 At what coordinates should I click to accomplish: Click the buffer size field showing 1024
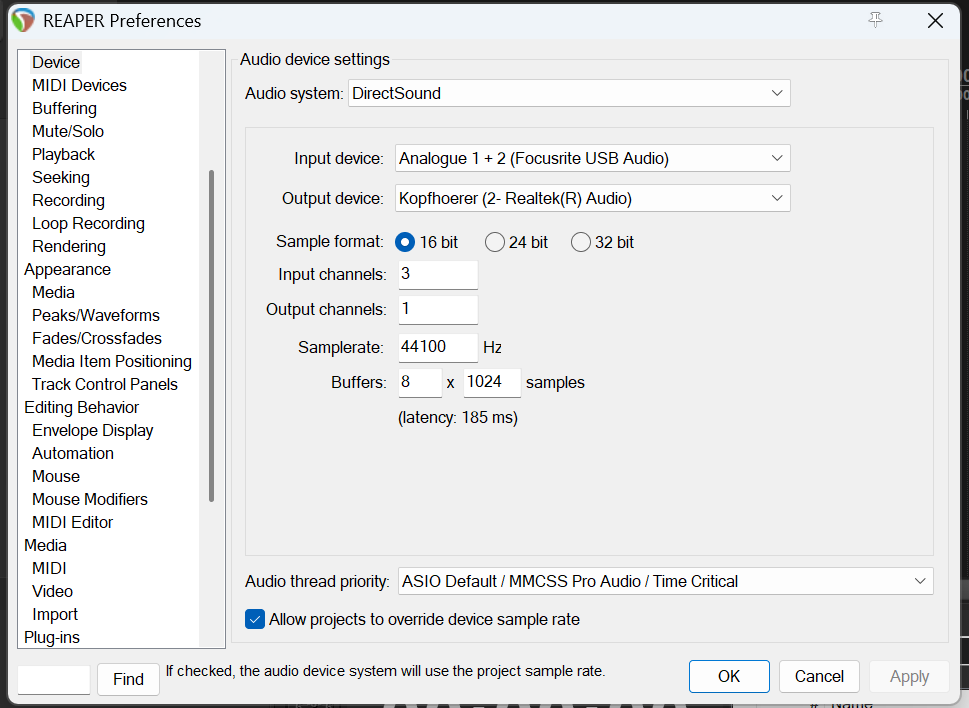[493, 382]
